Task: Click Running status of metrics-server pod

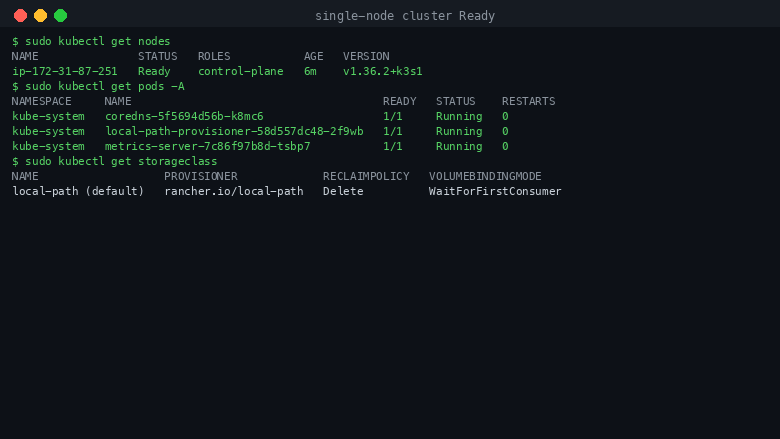Action: [459, 146]
